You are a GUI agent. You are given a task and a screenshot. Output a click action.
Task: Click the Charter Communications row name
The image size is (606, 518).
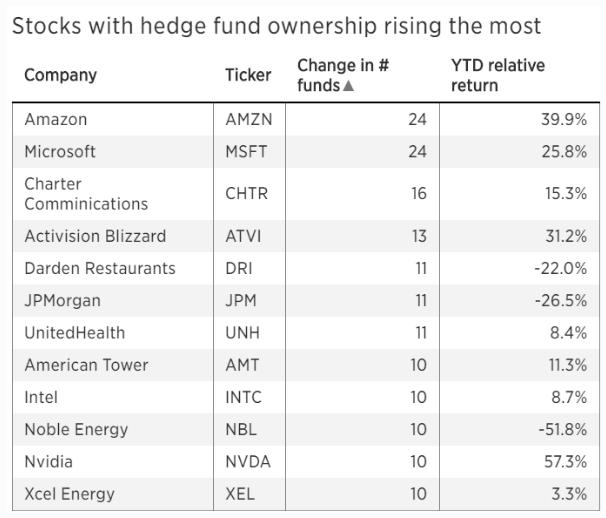pyautogui.click(x=85, y=194)
